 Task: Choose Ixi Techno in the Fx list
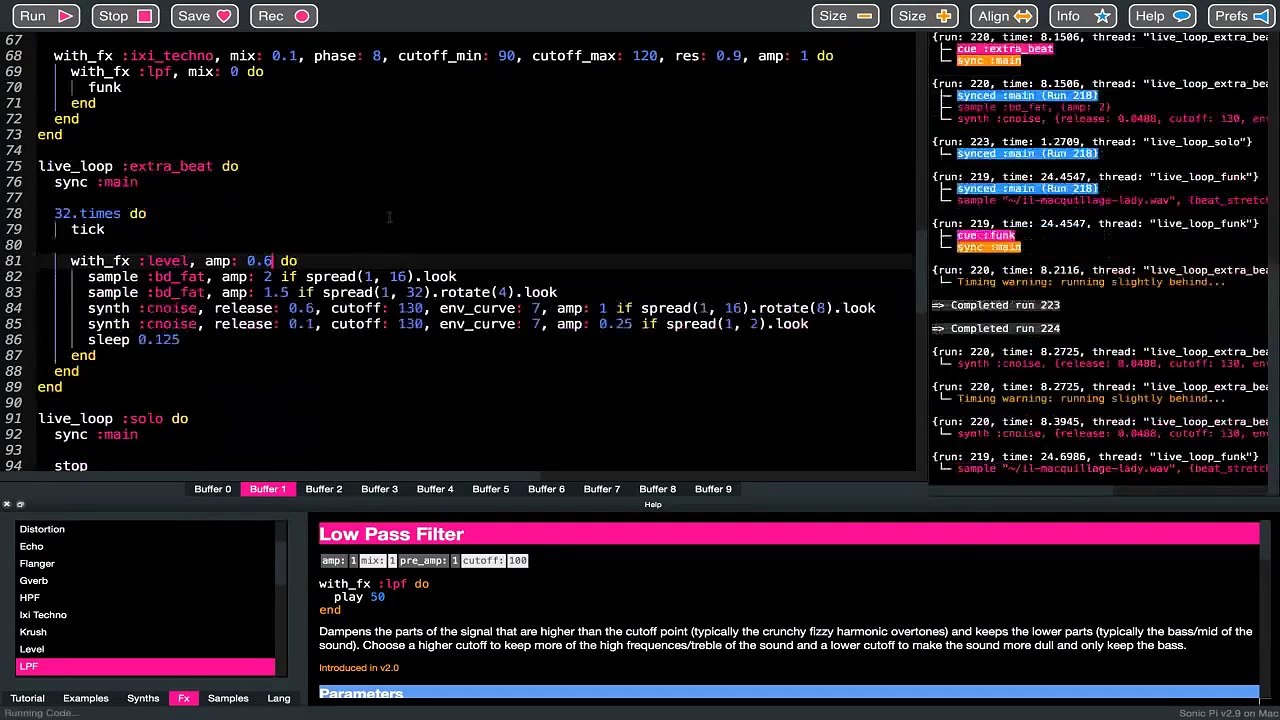click(145, 615)
